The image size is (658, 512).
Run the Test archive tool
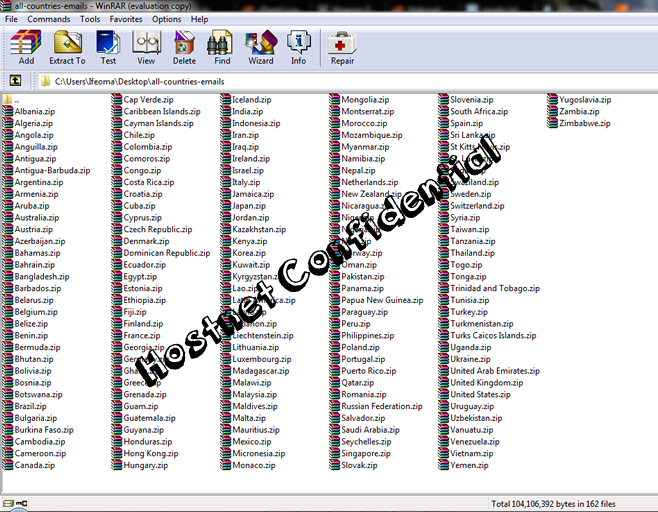[x=107, y=47]
